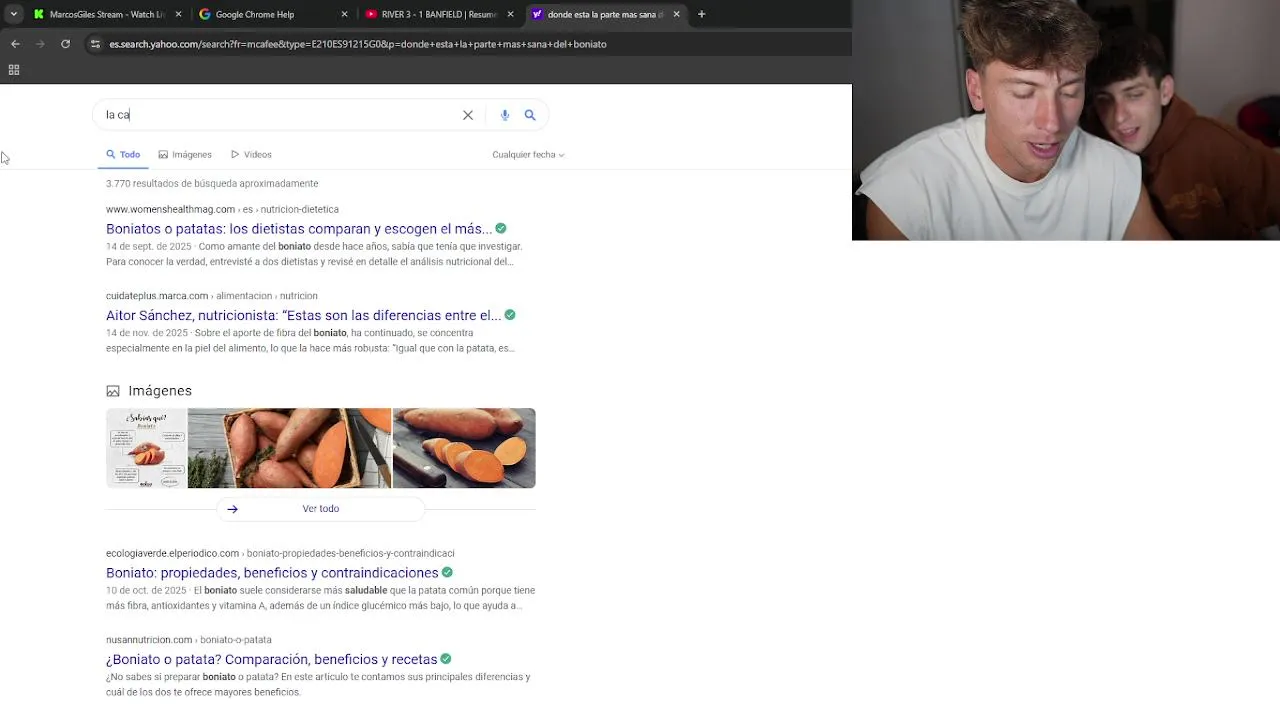Close the Google Chrome Help tab
Viewport: 1280px width, 720px height.
[344, 14]
